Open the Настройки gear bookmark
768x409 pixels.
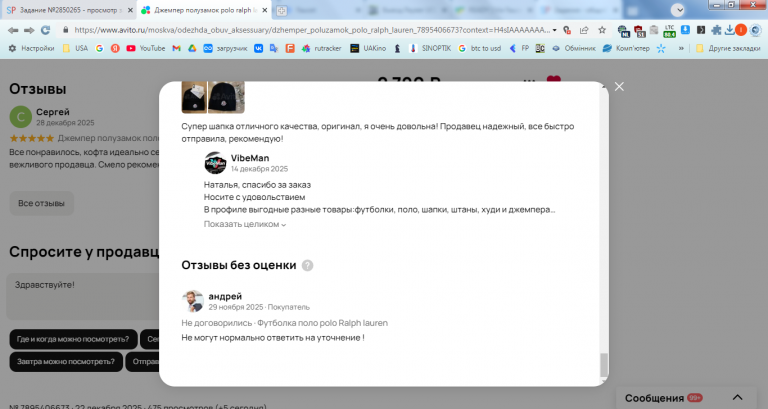31,48
